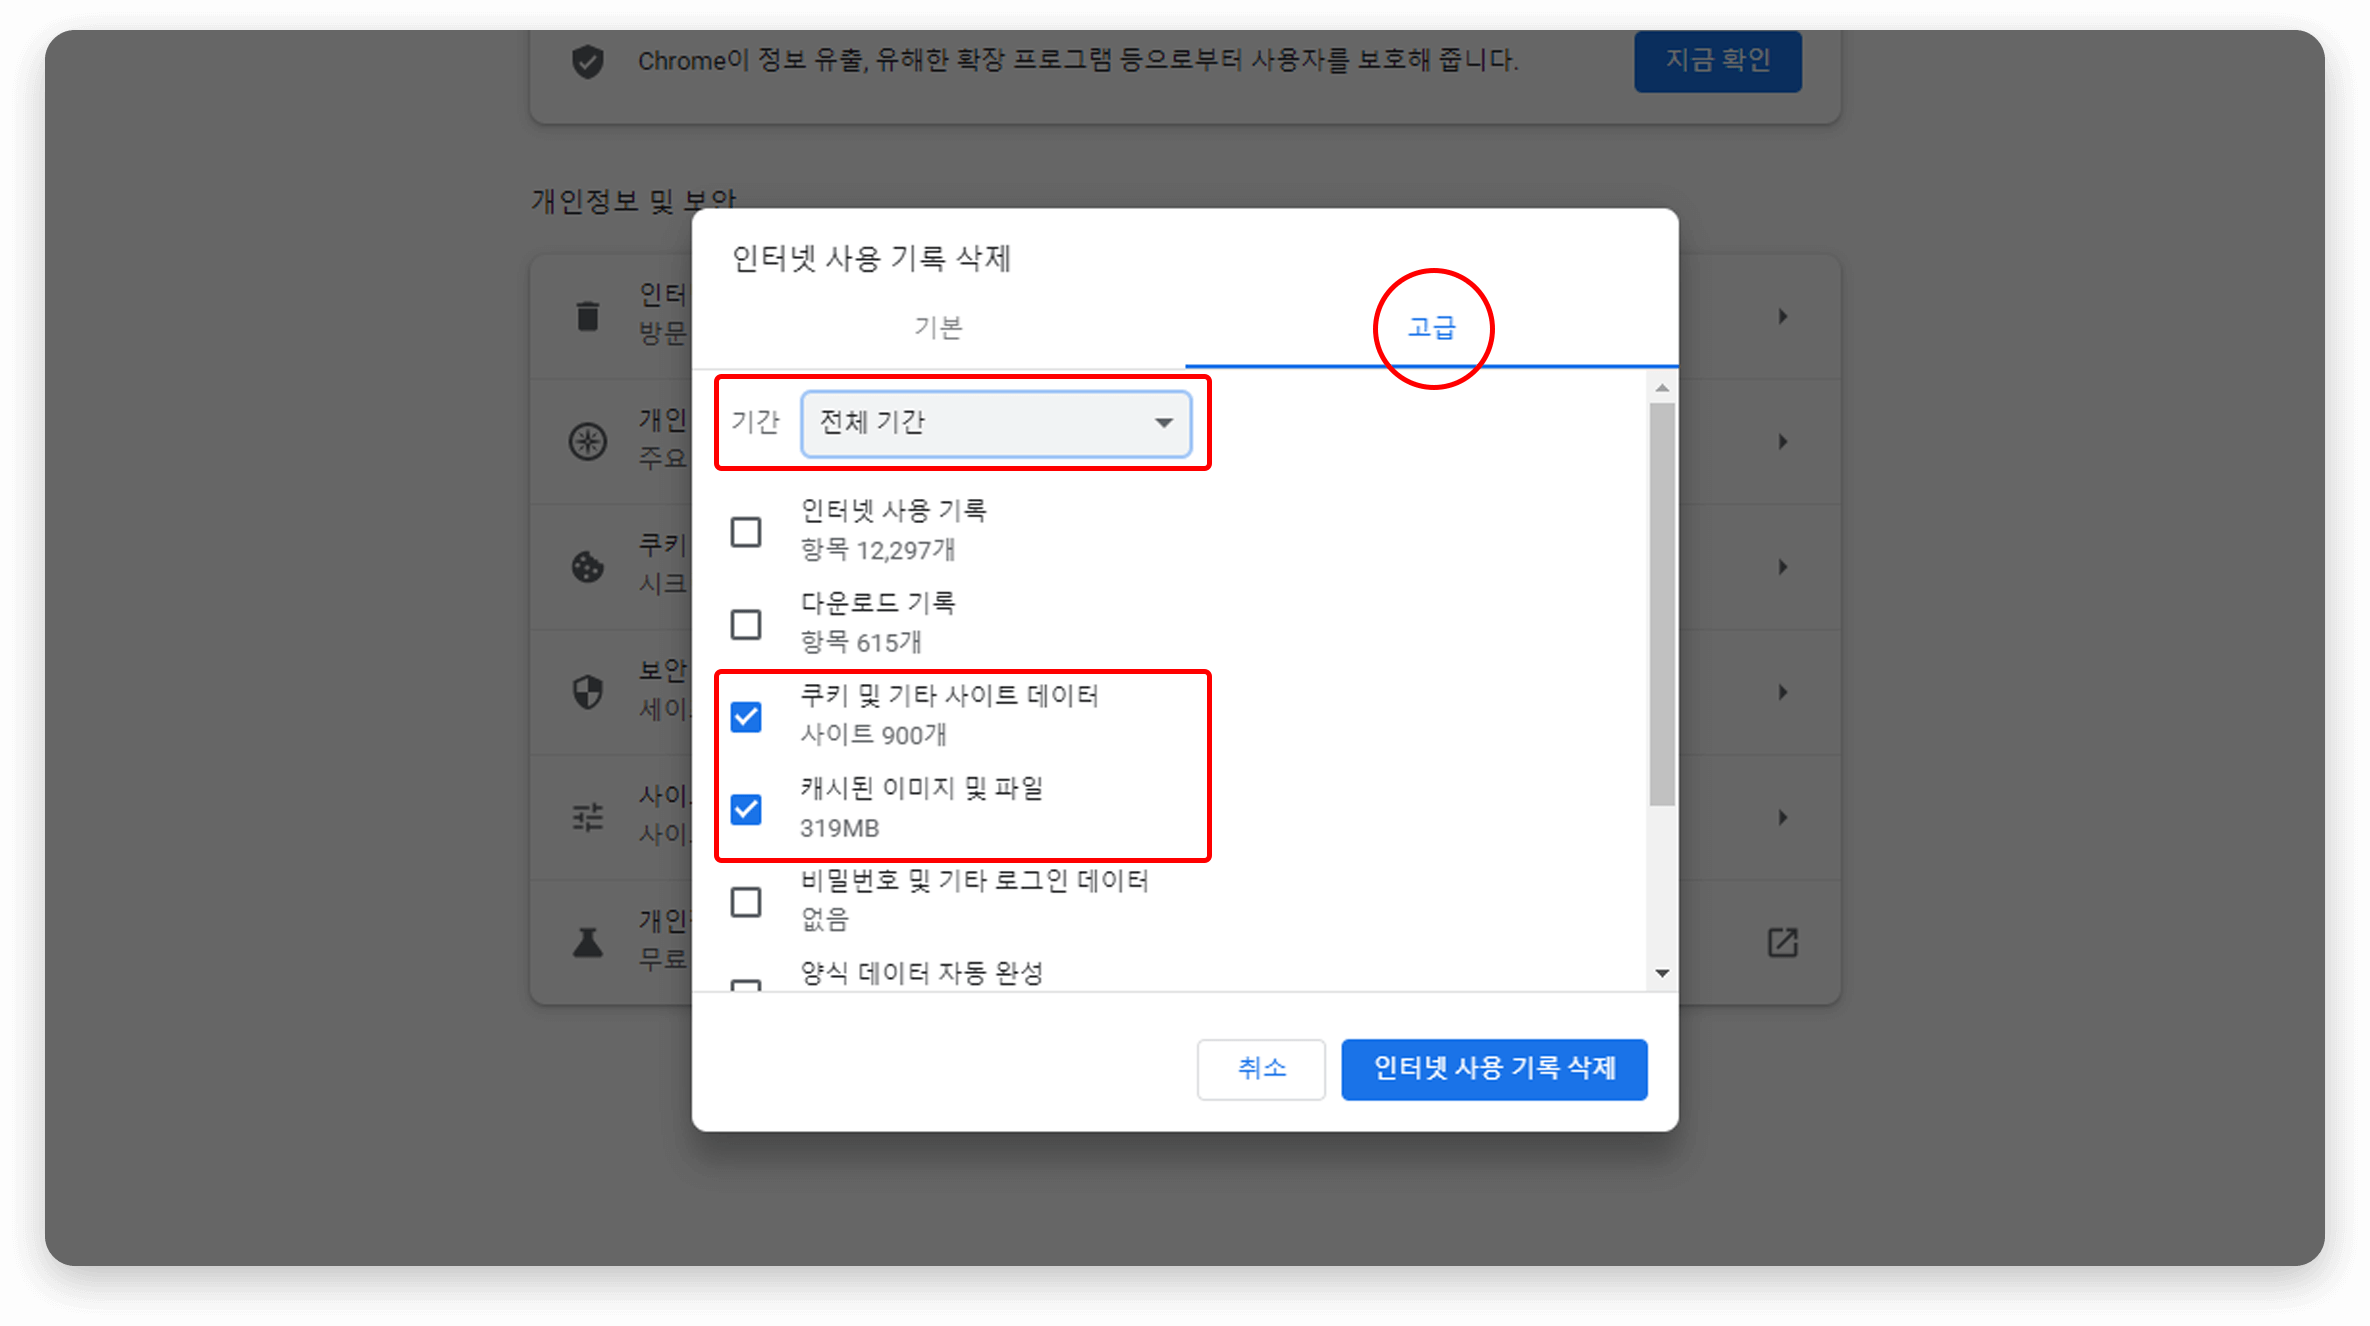This screenshot has width=2370, height=1326.
Task: Check the 양식 데이터 자동 완성 checkbox
Action: 746,985
